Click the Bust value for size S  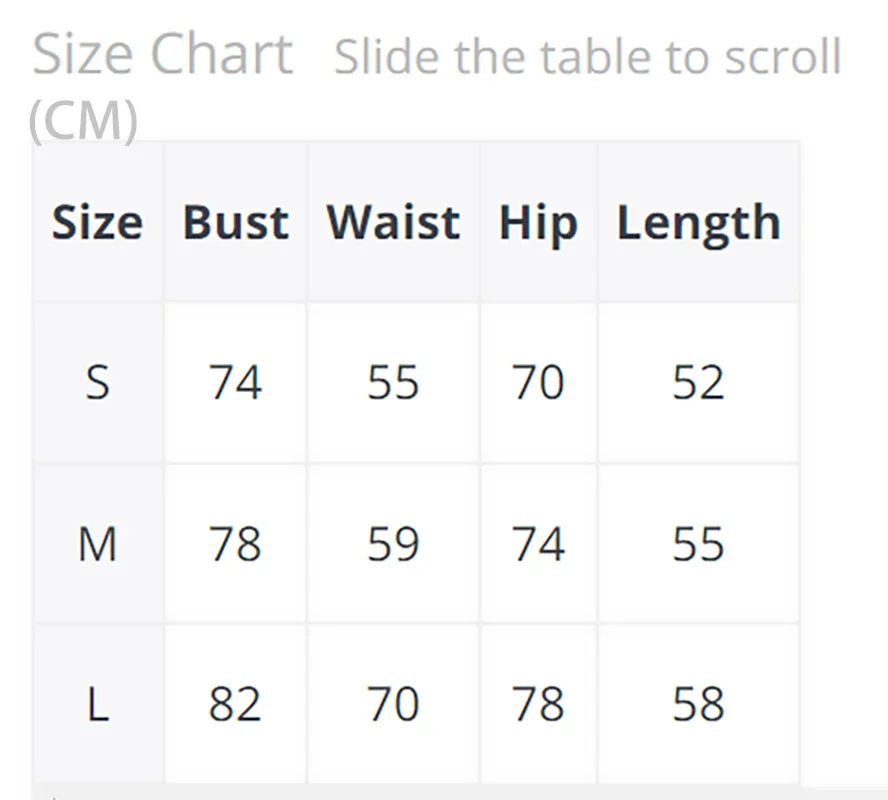pos(235,382)
